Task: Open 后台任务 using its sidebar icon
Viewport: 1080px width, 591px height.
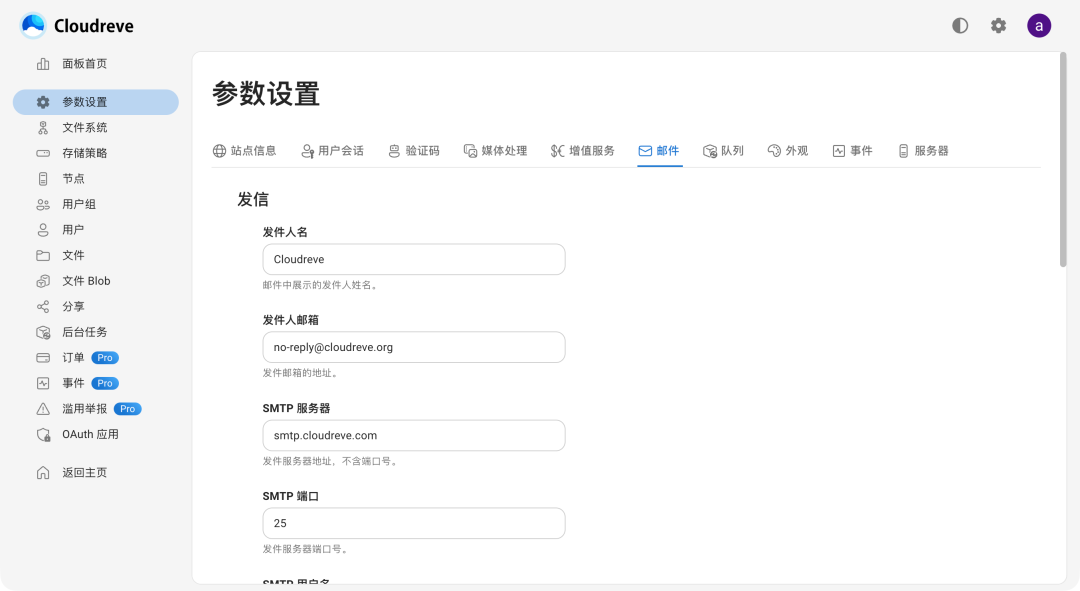Action: [x=43, y=331]
